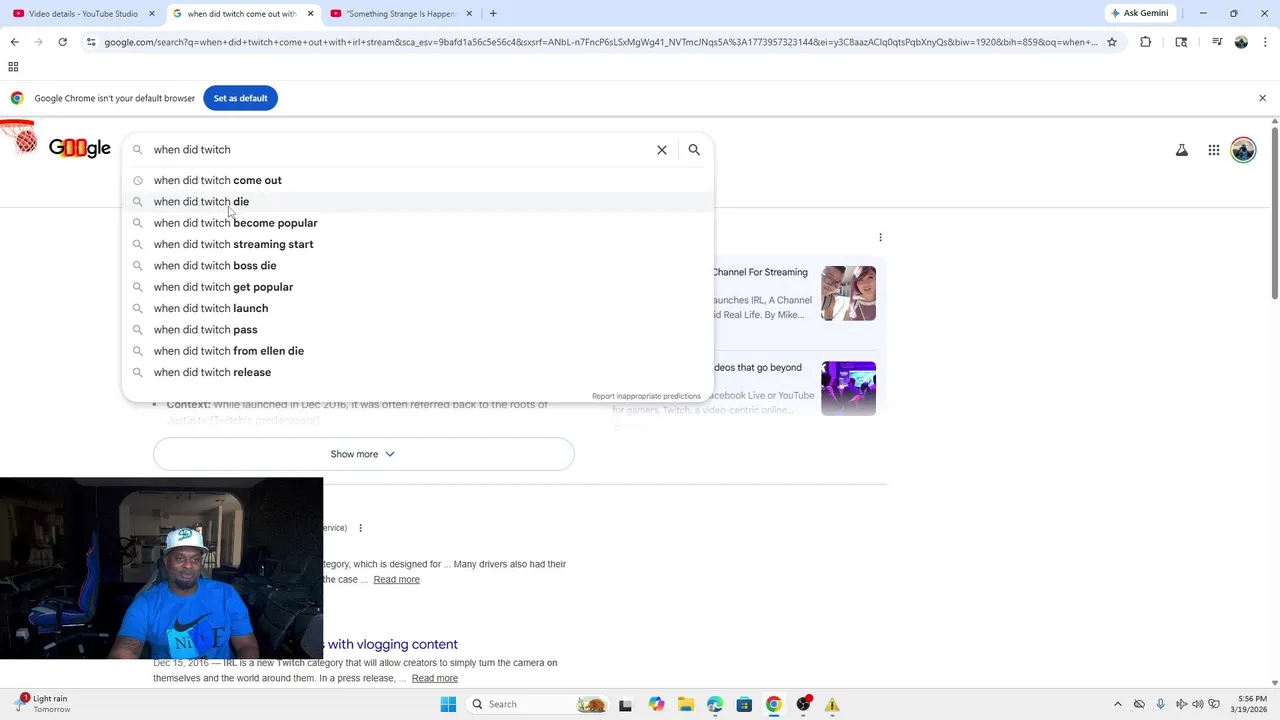Click Report inappropriate predictions link
The width and height of the screenshot is (1280, 720).
coord(646,396)
